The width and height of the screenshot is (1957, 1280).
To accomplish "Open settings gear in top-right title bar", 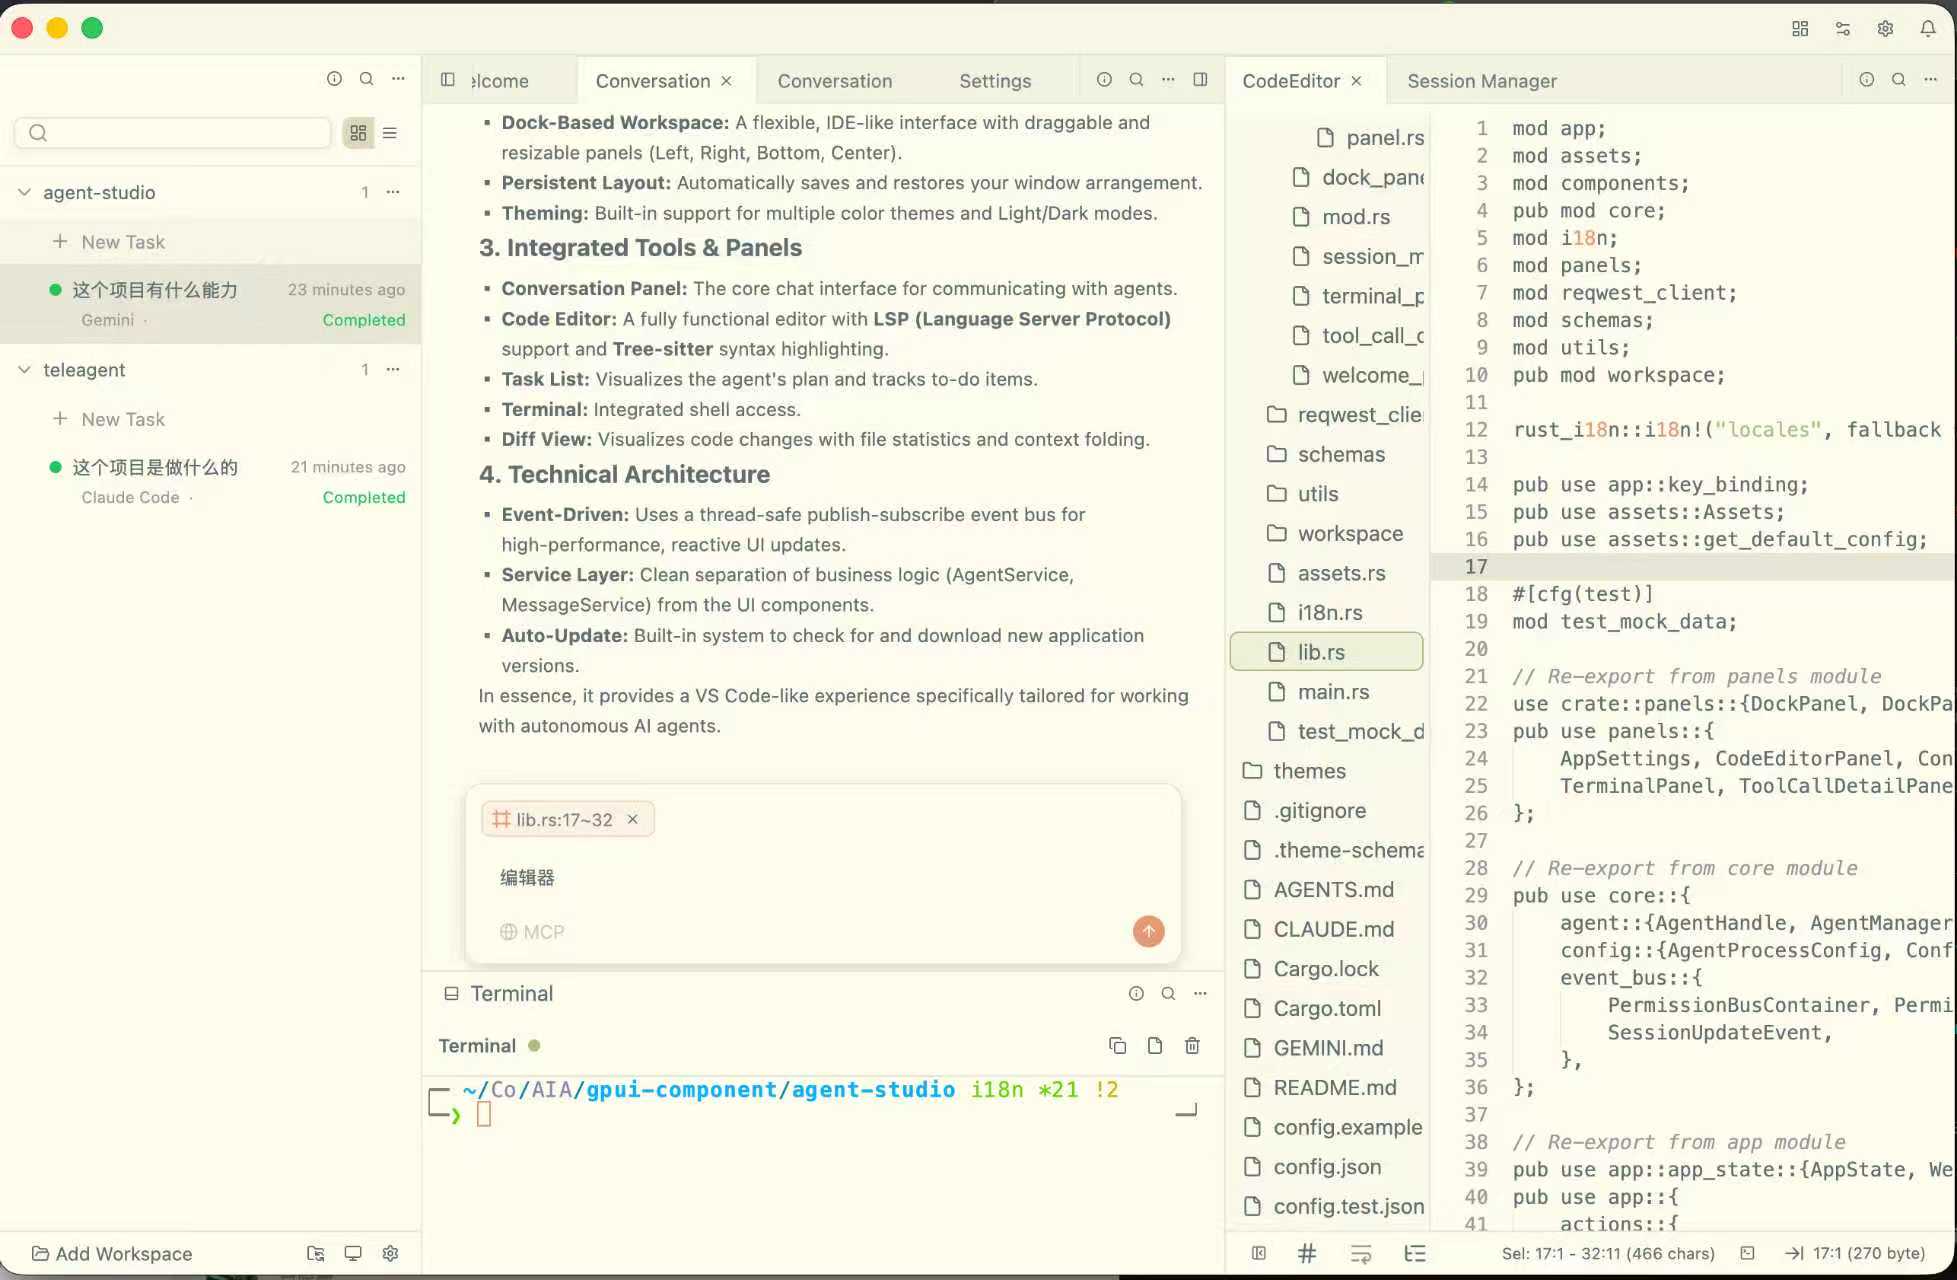I will click(1885, 28).
